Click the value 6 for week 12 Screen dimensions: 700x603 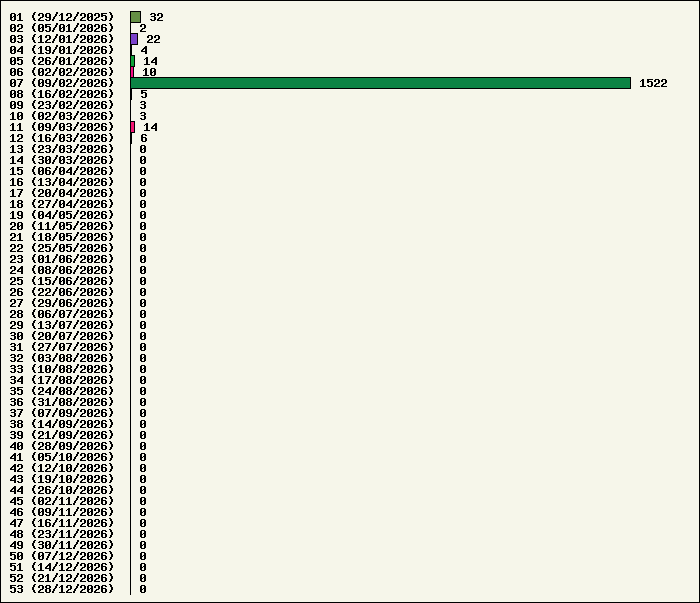tap(143, 139)
